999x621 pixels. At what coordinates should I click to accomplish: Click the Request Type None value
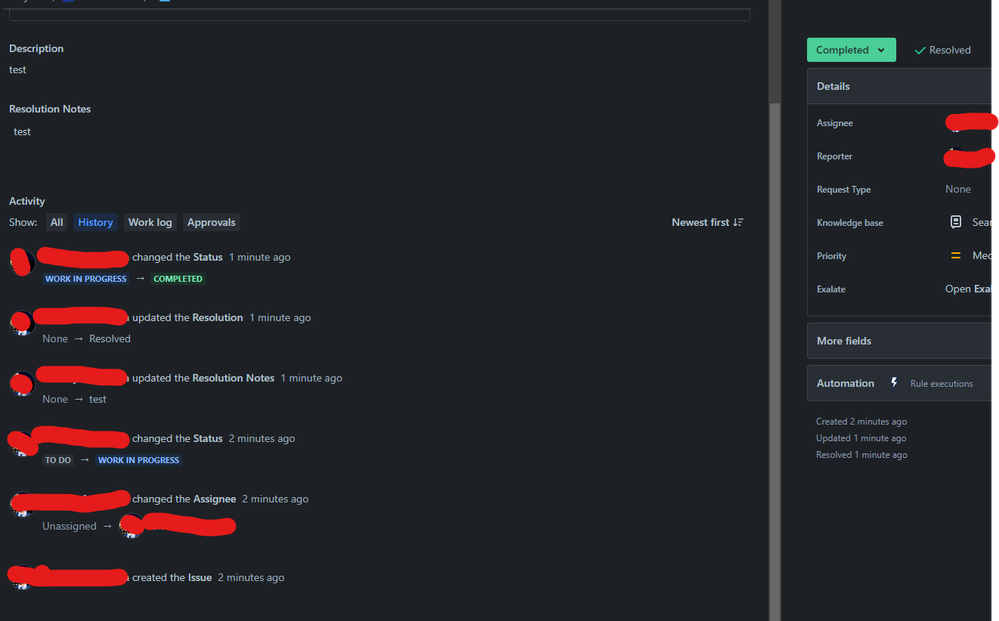click(x=958, y=189)
